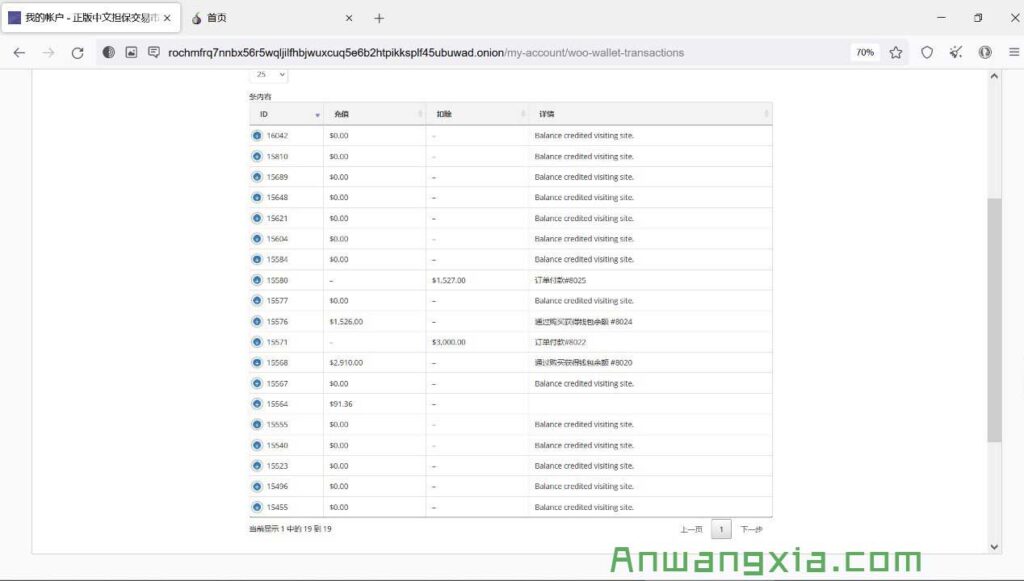
Task: Click the $1,527.00 debit amount
Action: pos(449,280)
